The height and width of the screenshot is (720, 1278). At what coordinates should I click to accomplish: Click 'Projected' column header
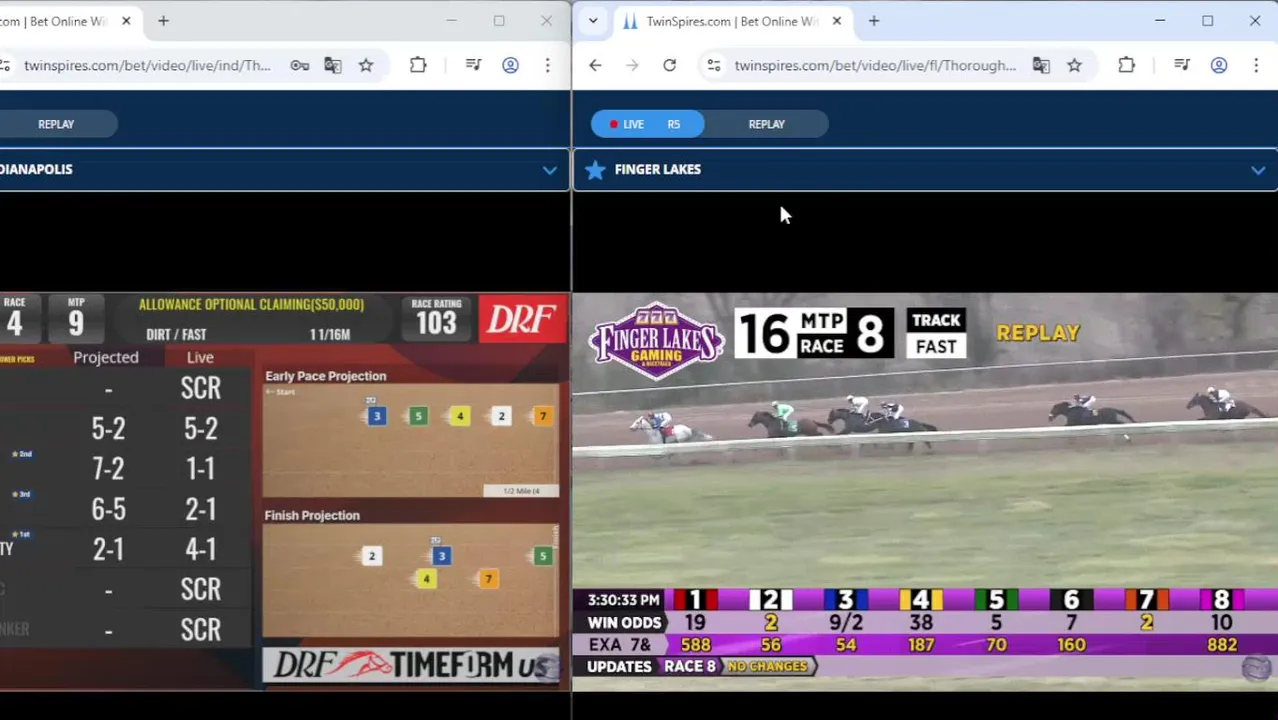[106, 358]
